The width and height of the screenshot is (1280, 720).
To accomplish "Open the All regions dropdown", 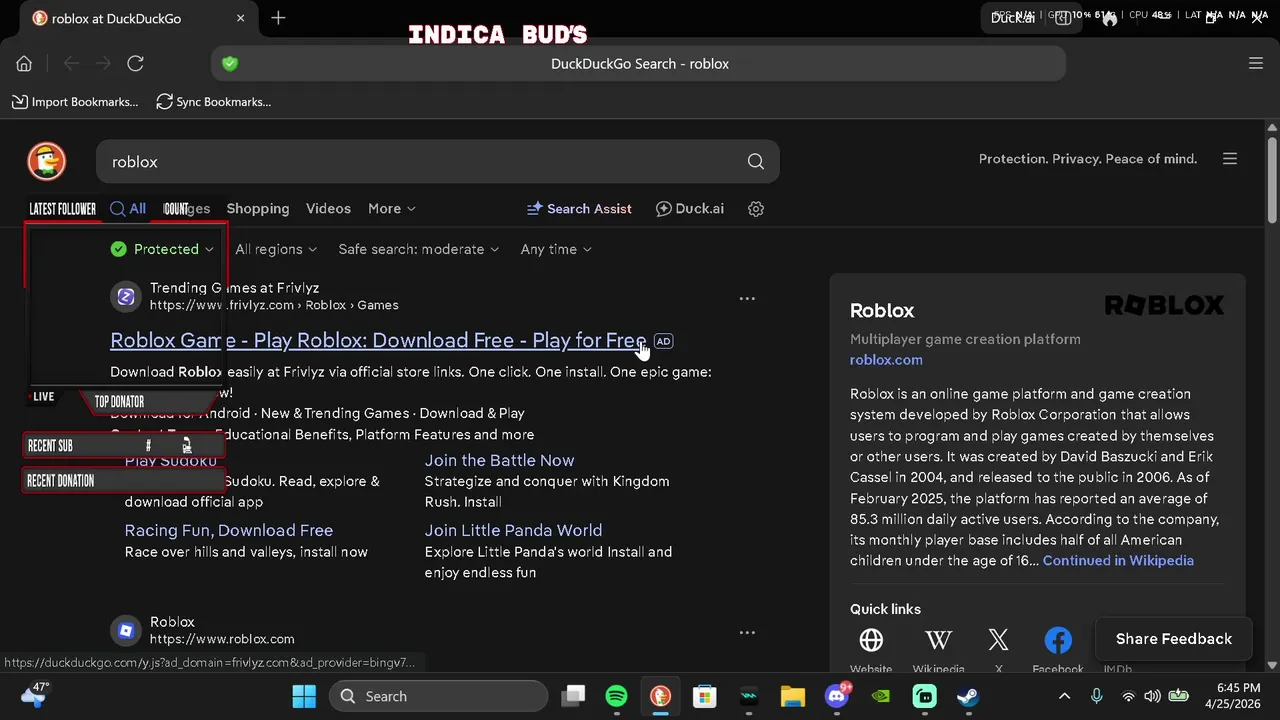I will click(276, 249).
